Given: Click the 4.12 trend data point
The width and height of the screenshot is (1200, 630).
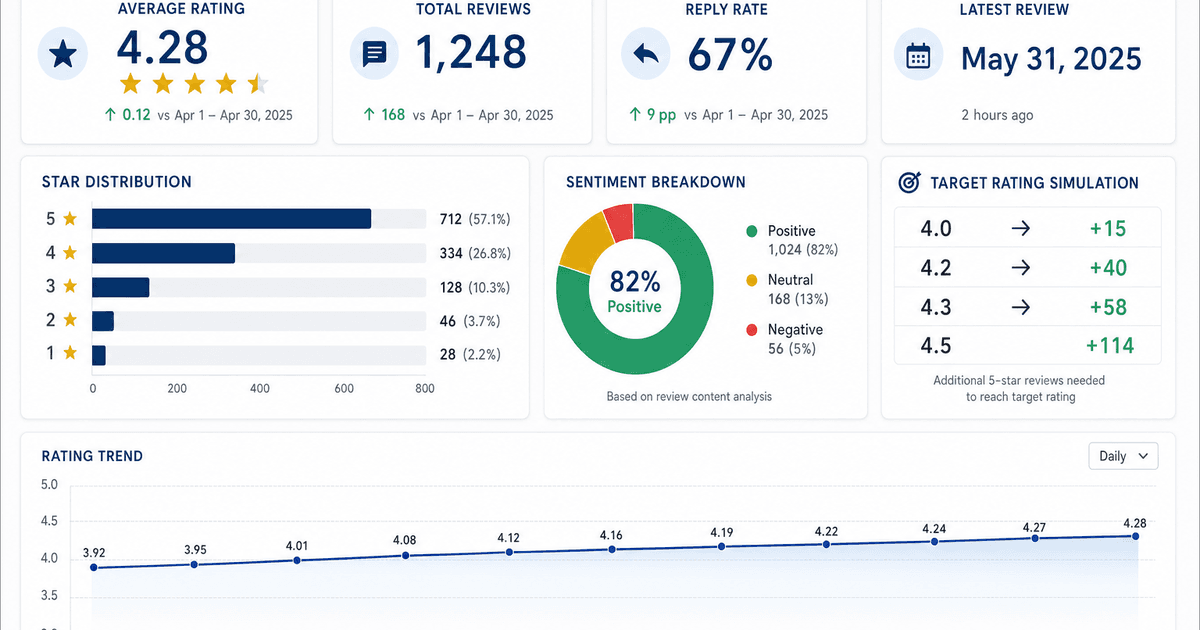Looking at the screenshot, I should 510,552.
